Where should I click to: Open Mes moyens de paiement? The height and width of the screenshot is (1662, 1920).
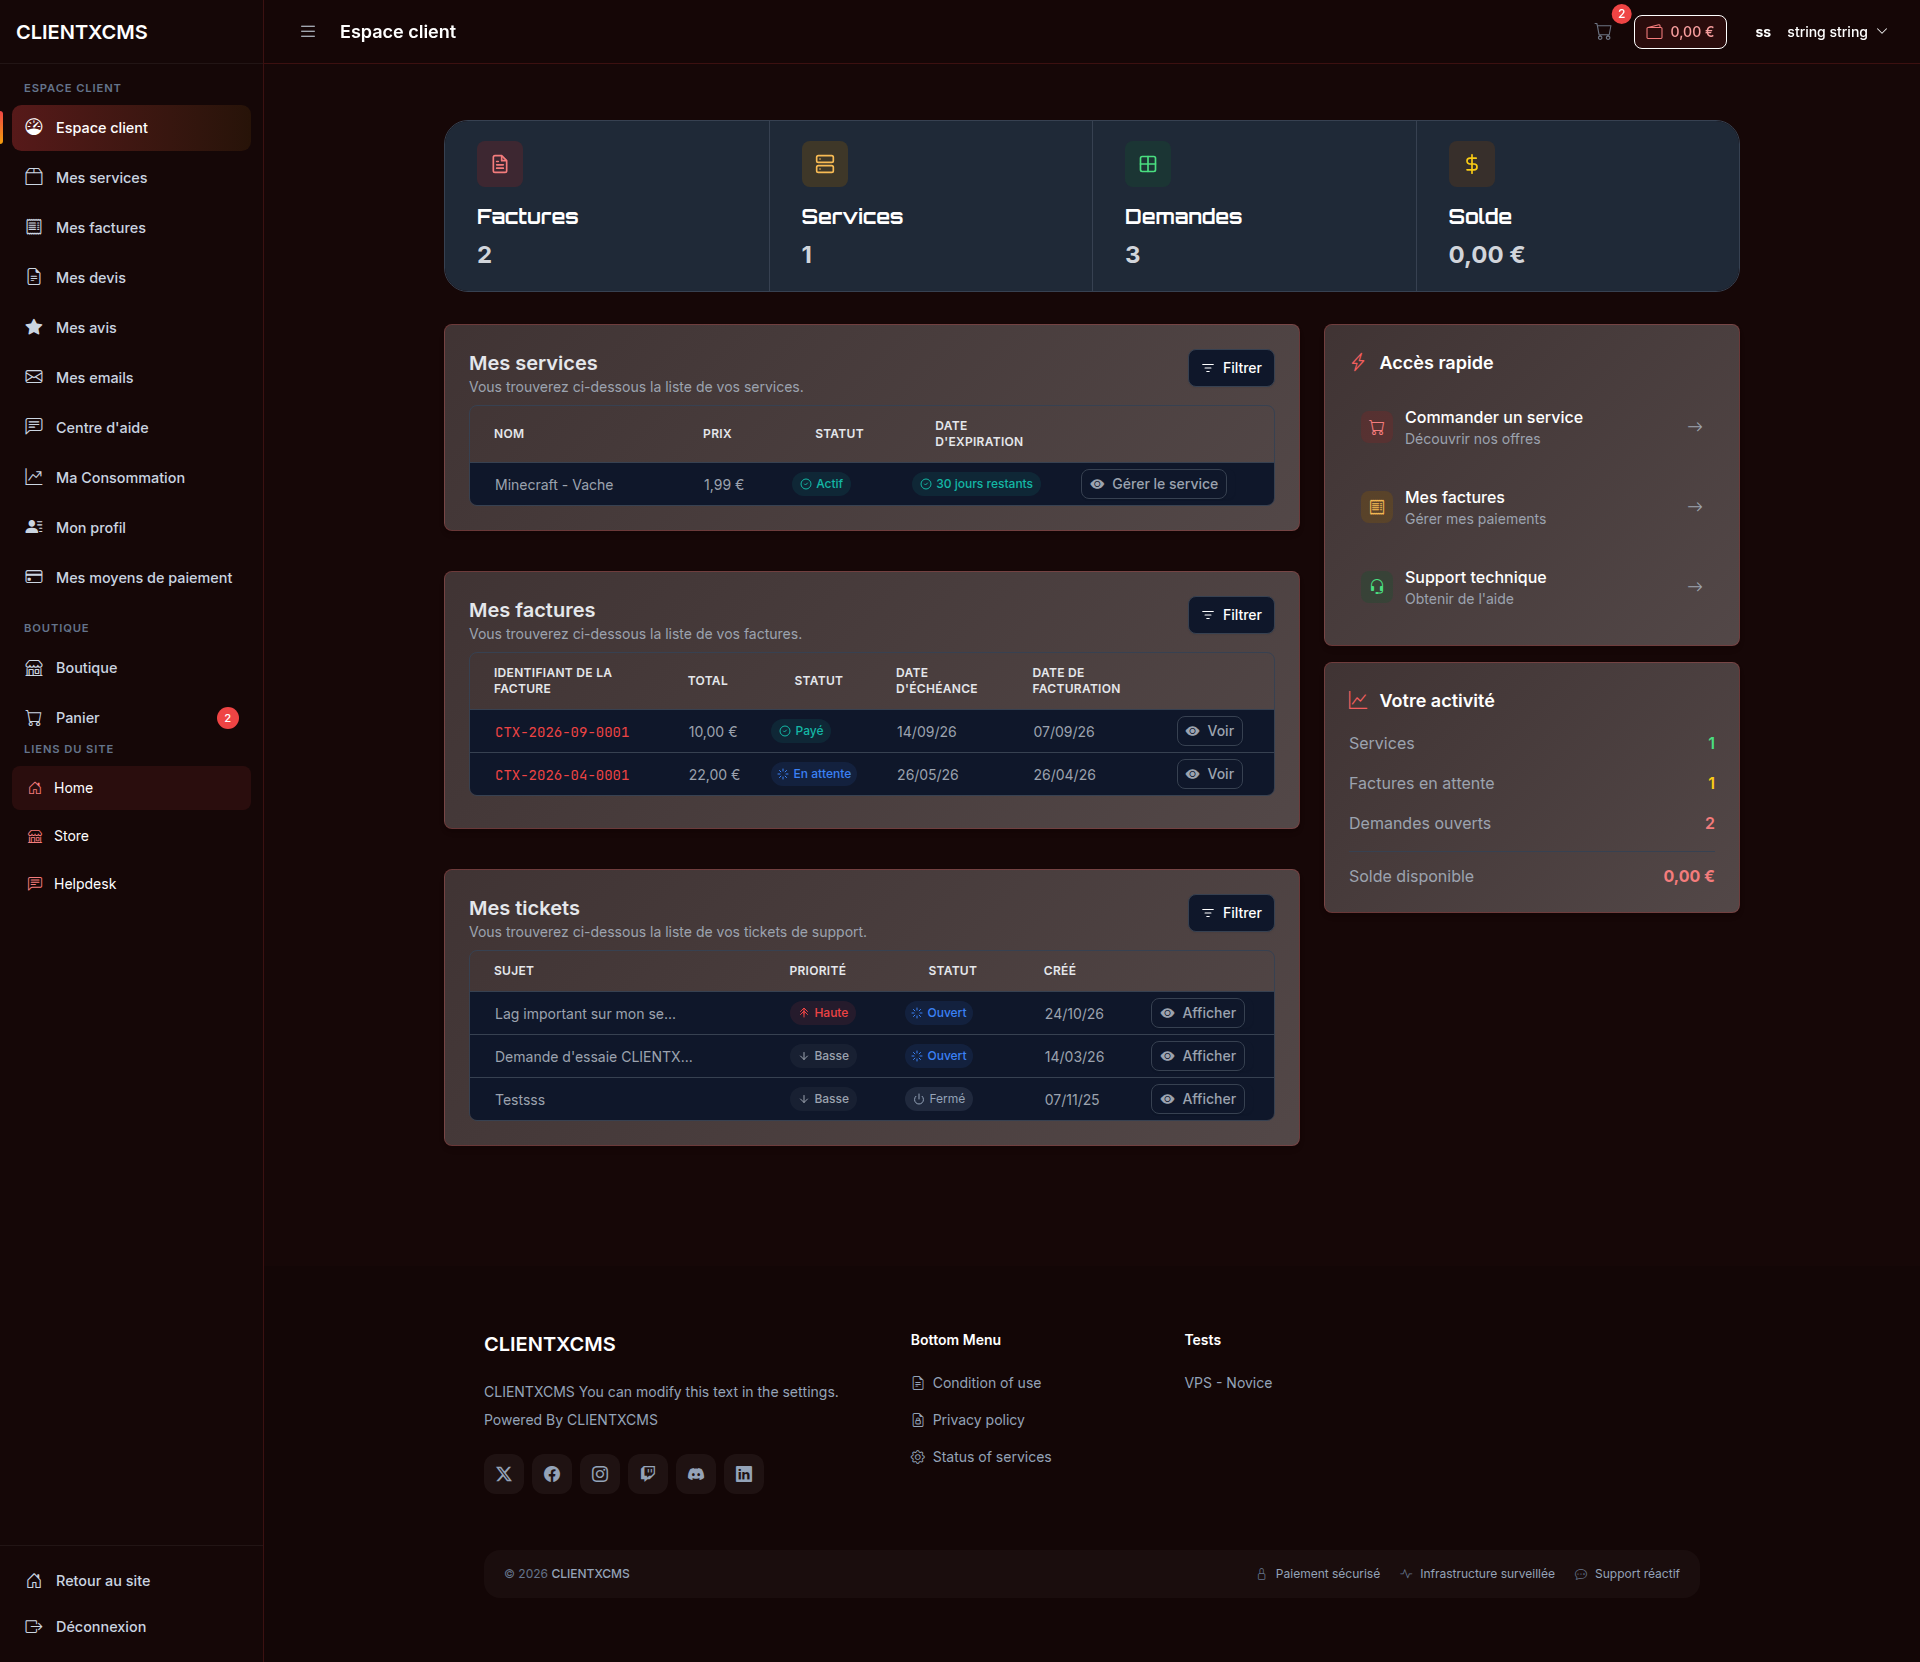coord(131,578)
